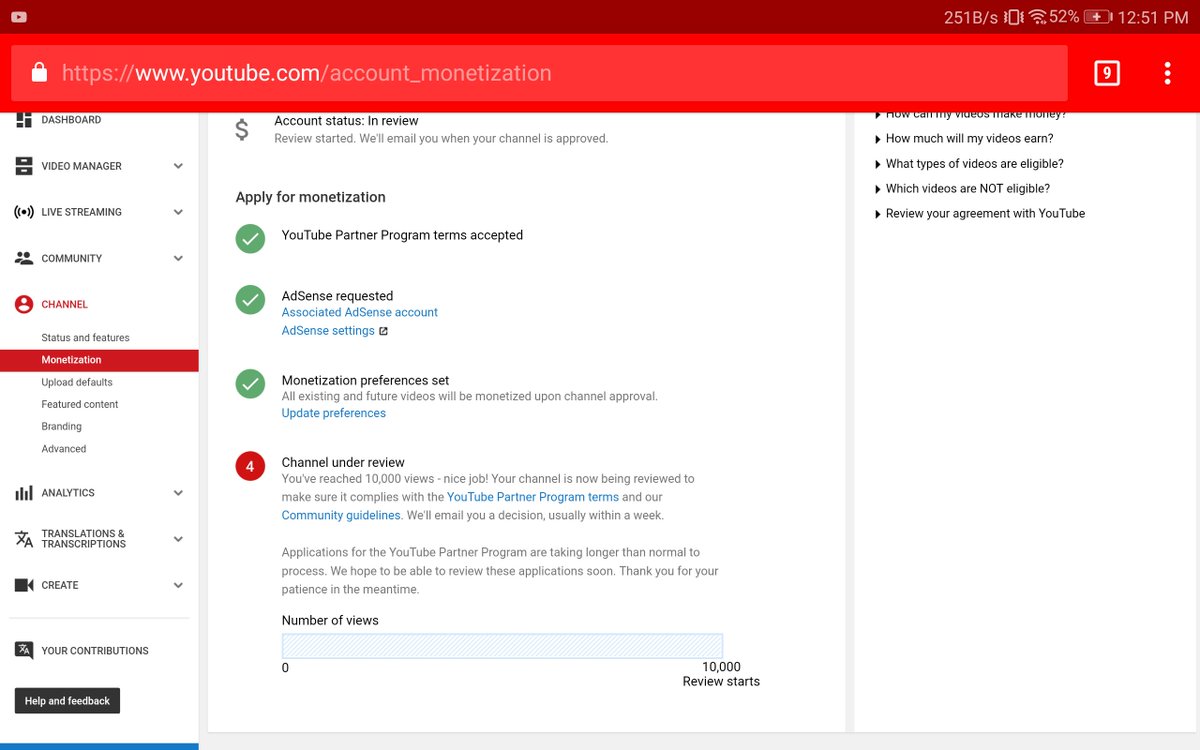Viewport: 1200px width, 750px height.
Task: Tap the battery indicator icon
Action: (1098, 17)
